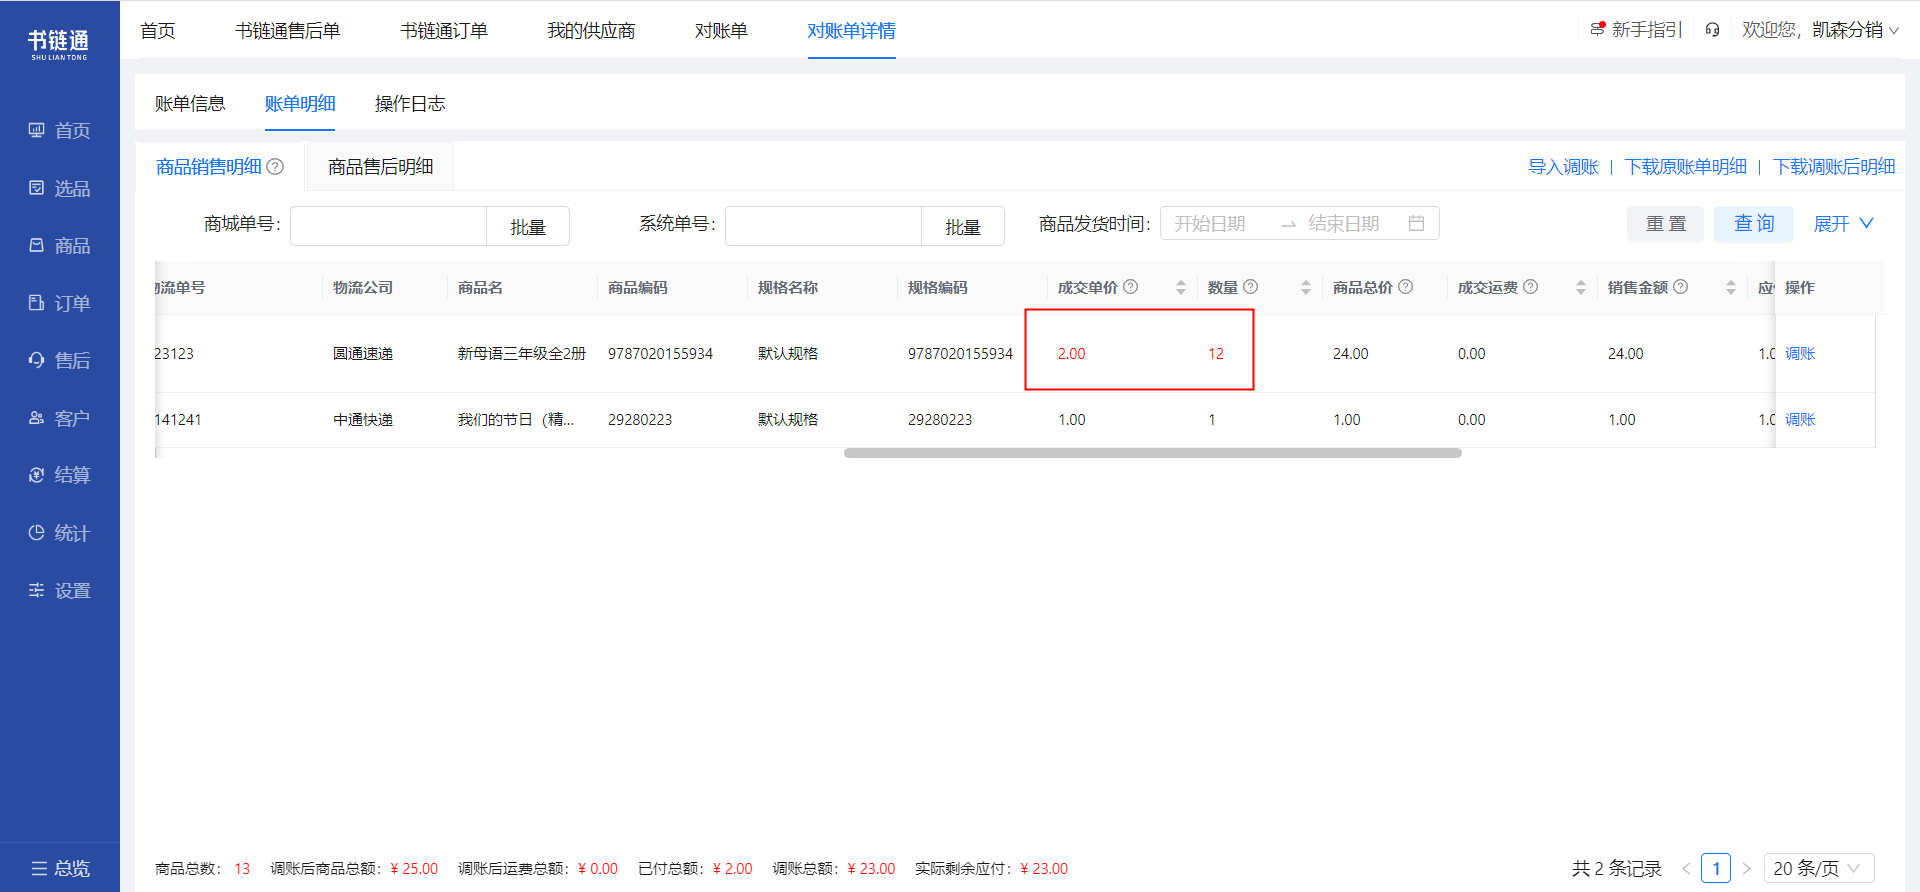The width and height of the screenshot is (1920, 892).
Task: Open 首页 in the left sidebar
Action: [60, 131]
